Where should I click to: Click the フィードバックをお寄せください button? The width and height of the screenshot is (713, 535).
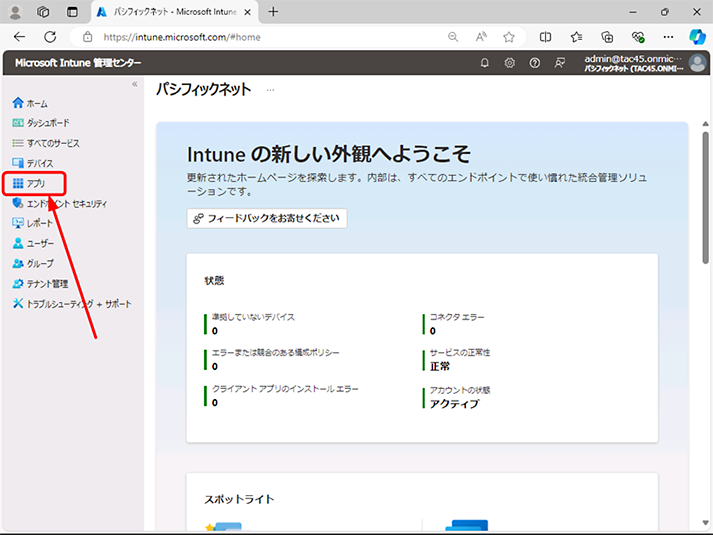267,219
